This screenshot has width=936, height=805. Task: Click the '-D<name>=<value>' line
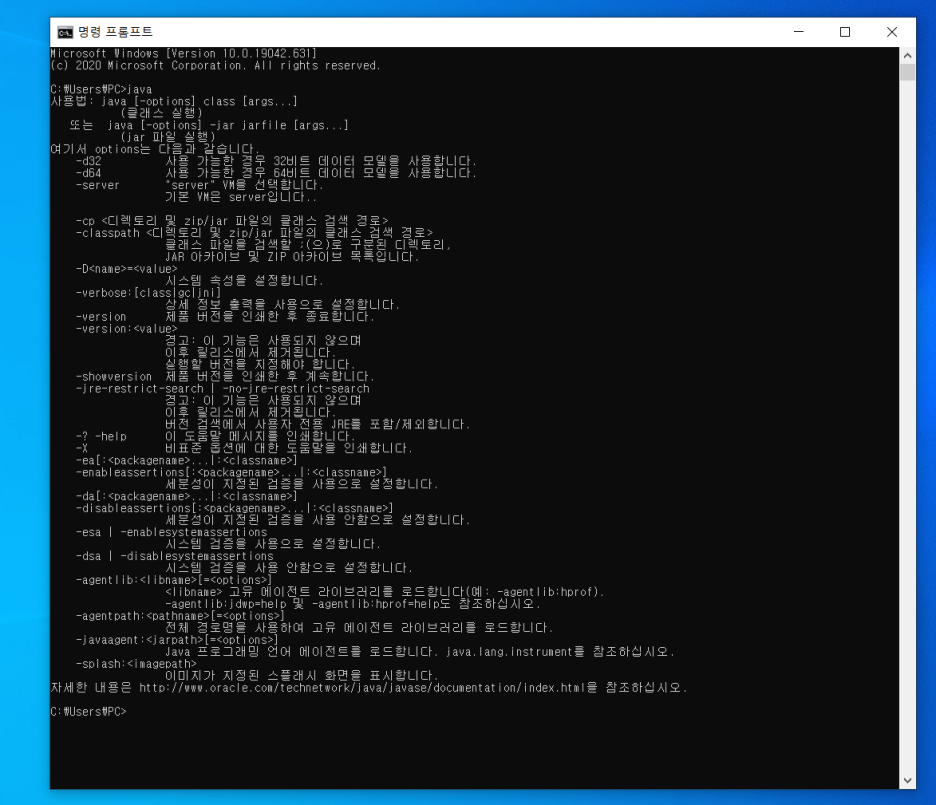127,269
